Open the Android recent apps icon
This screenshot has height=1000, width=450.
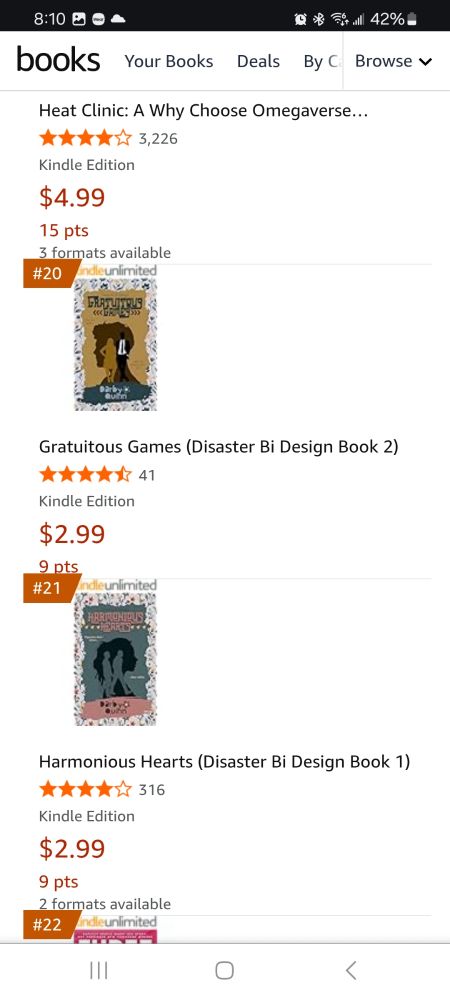click(x=98, y=970)
